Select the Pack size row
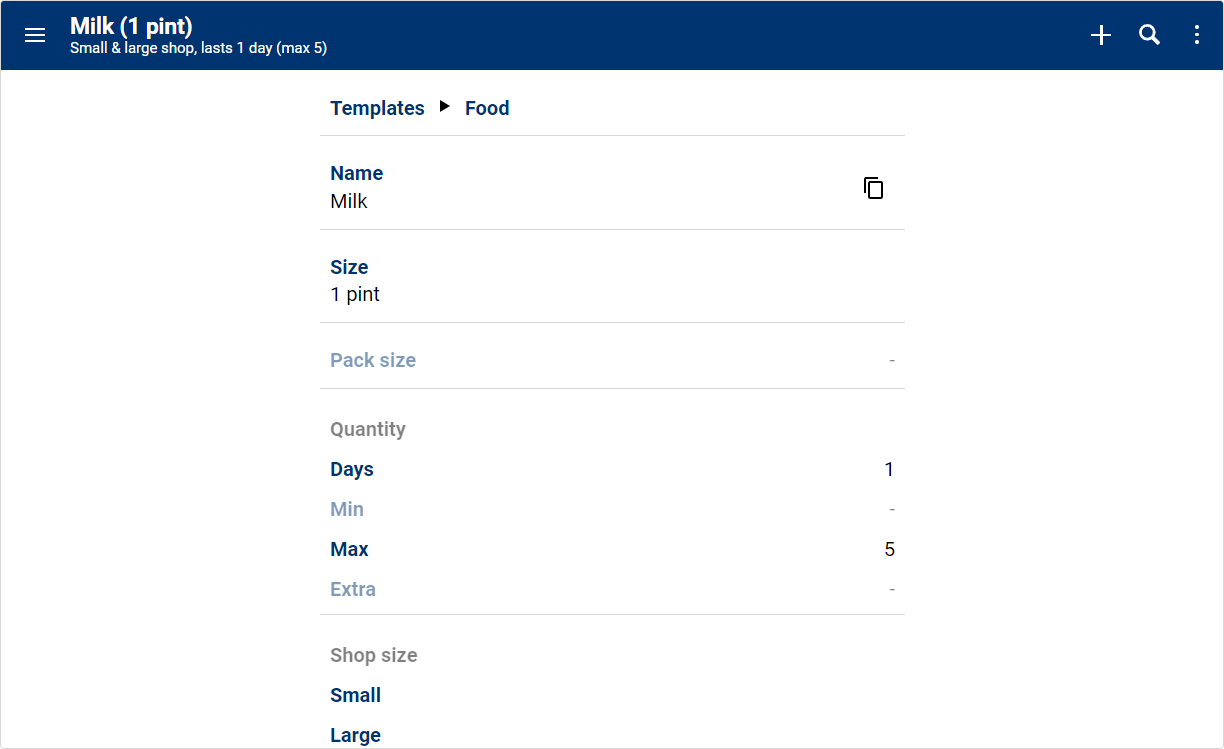 [611, 360]
